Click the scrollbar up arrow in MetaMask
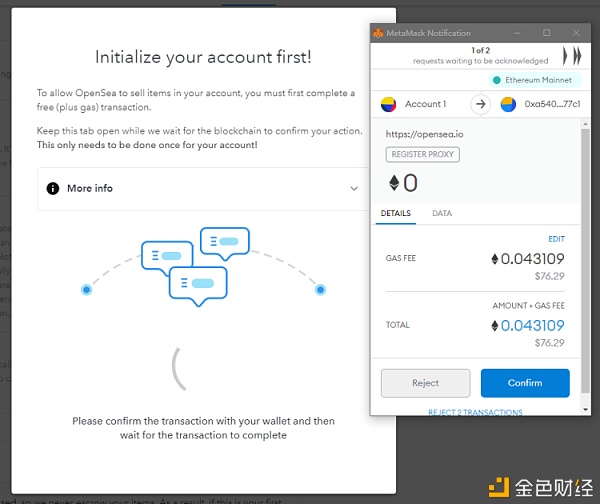 [x=585, y=124]
